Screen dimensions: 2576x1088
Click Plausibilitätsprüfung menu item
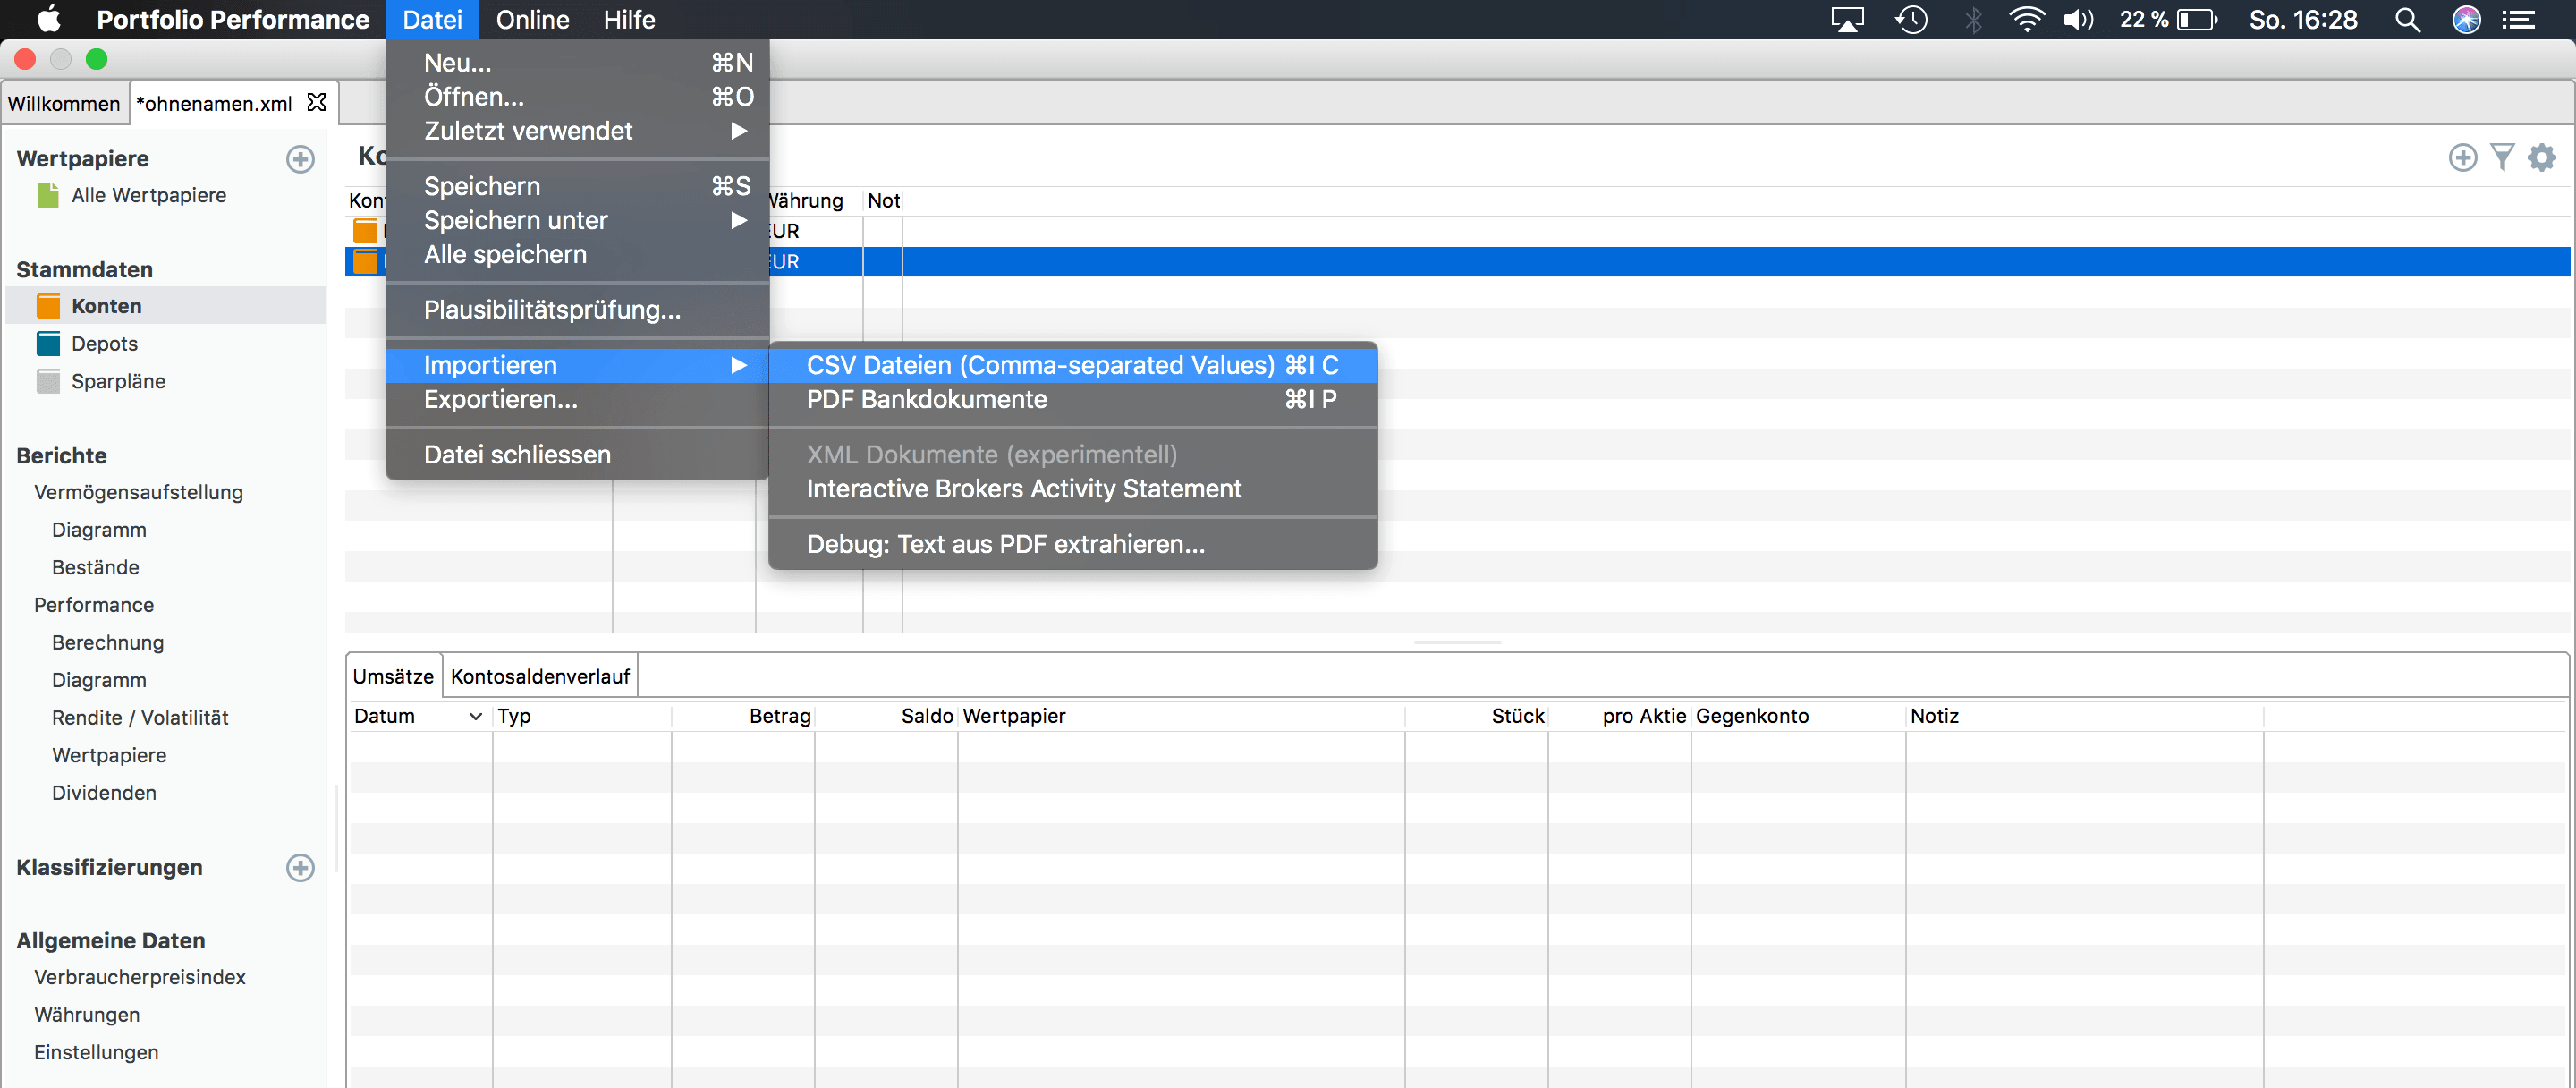552,309
